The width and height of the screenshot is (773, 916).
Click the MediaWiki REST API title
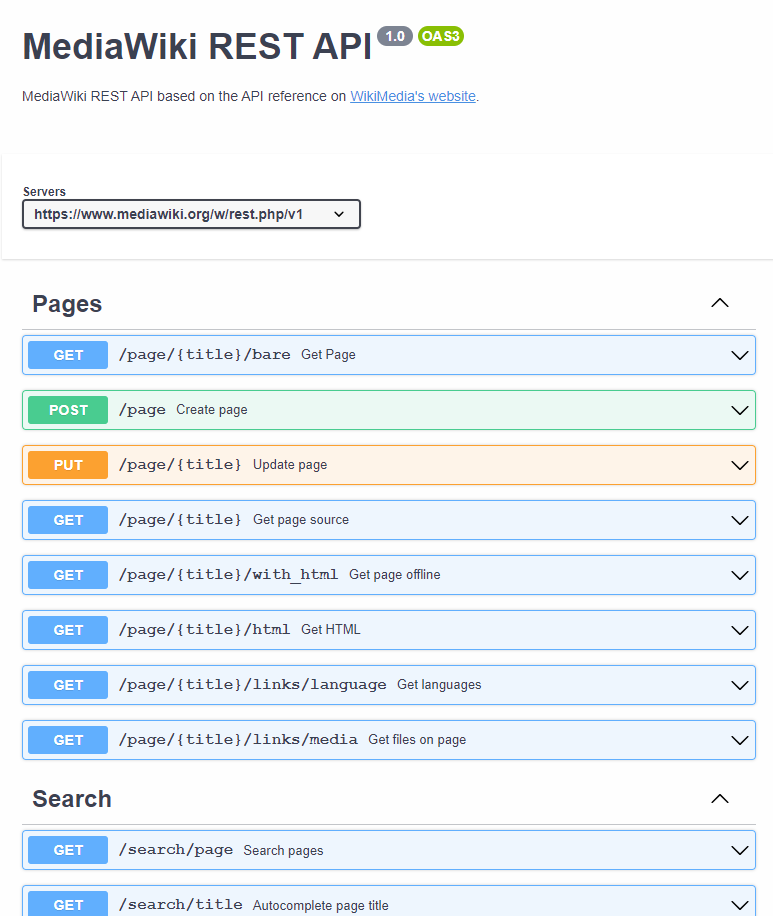[197, 46]
